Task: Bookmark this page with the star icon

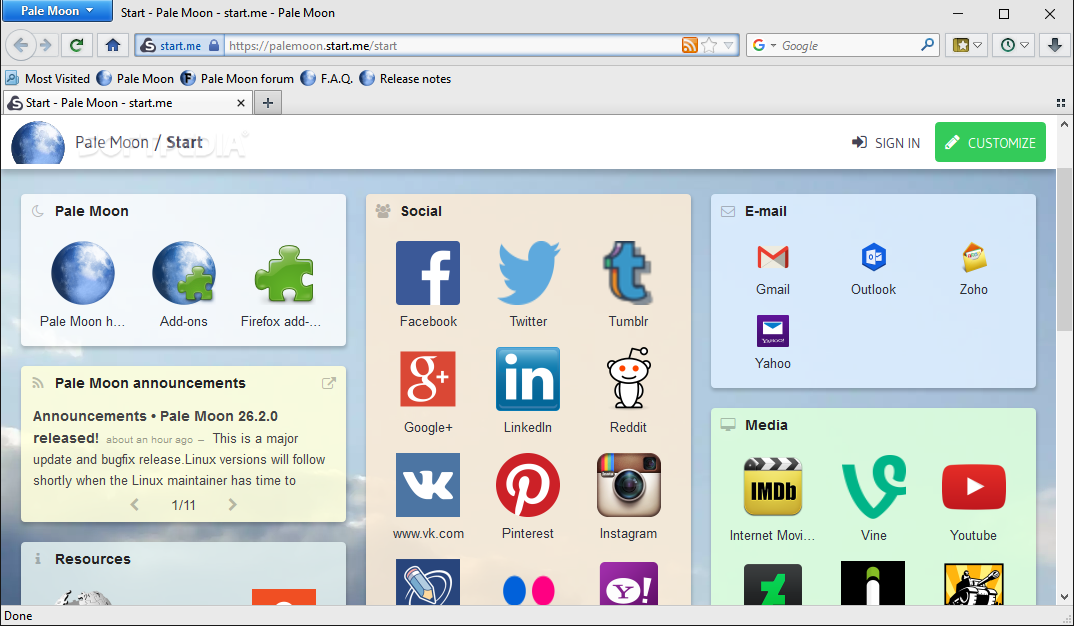Action: pos(709,45)
